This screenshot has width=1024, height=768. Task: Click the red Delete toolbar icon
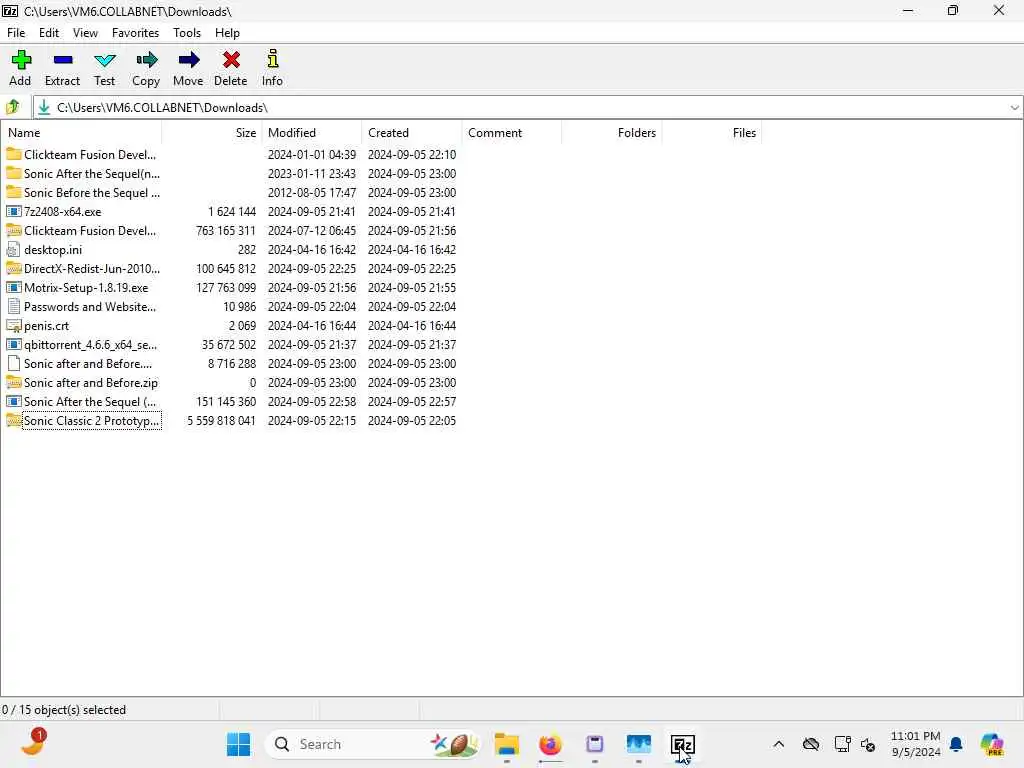[231, 60]
